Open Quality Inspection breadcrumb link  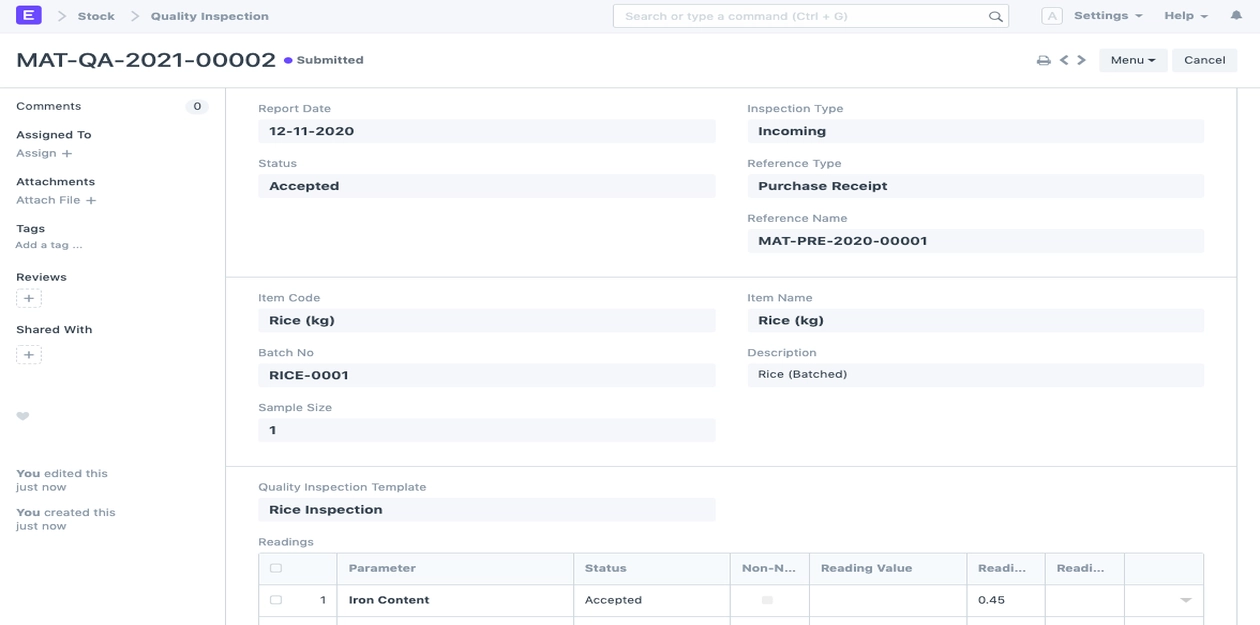coord(209,16)
